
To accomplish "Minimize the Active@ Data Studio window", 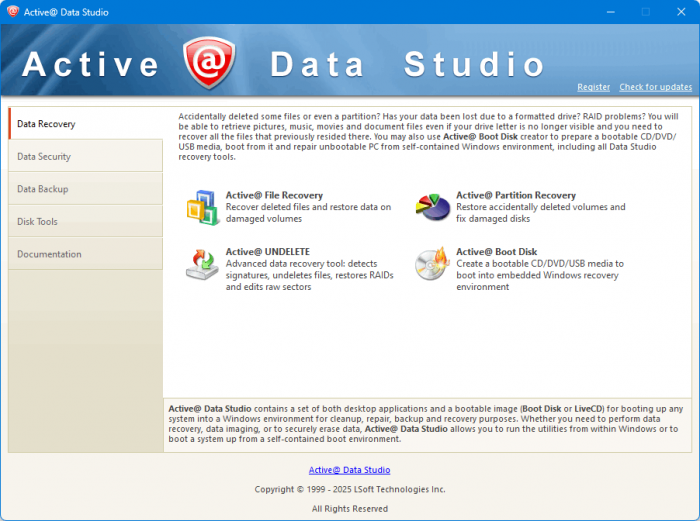I will [611, 12].
